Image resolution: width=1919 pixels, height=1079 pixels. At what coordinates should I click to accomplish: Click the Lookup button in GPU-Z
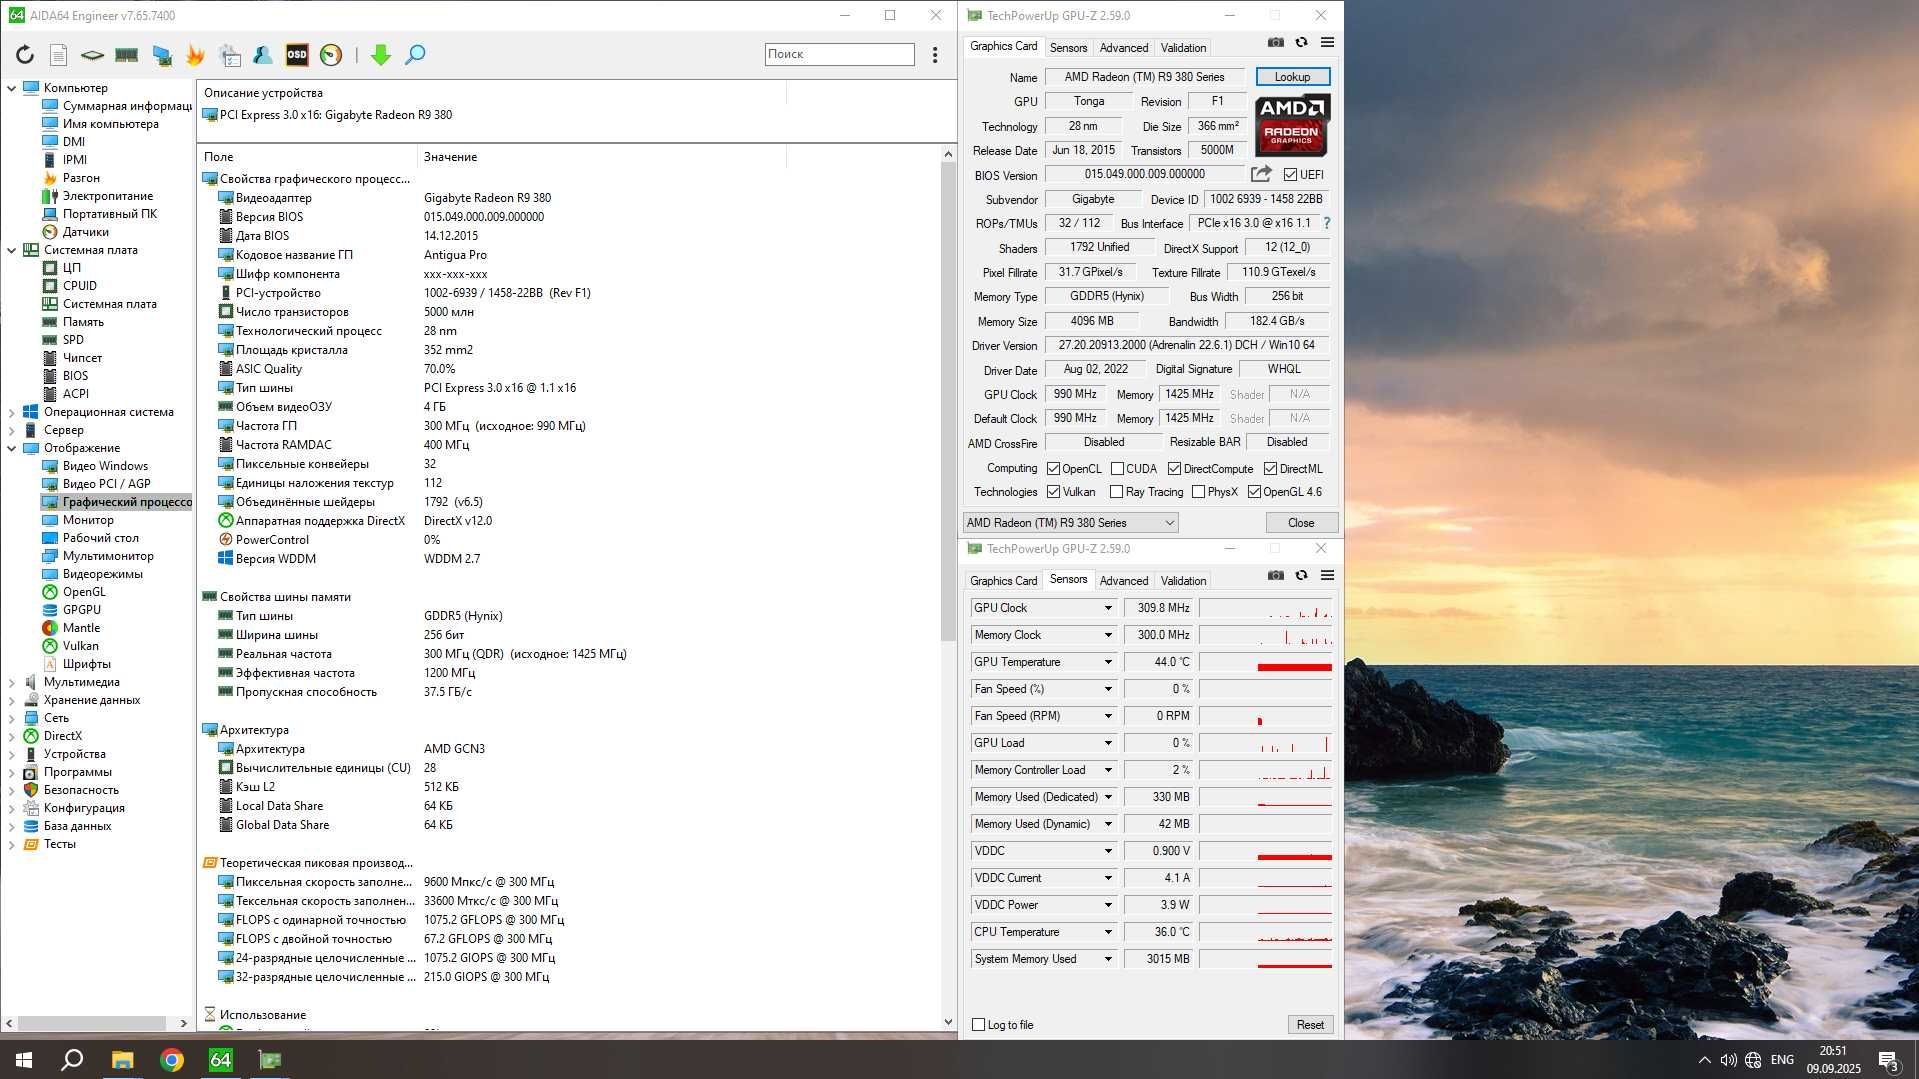pyautogui.click(x=1292, y=77)
